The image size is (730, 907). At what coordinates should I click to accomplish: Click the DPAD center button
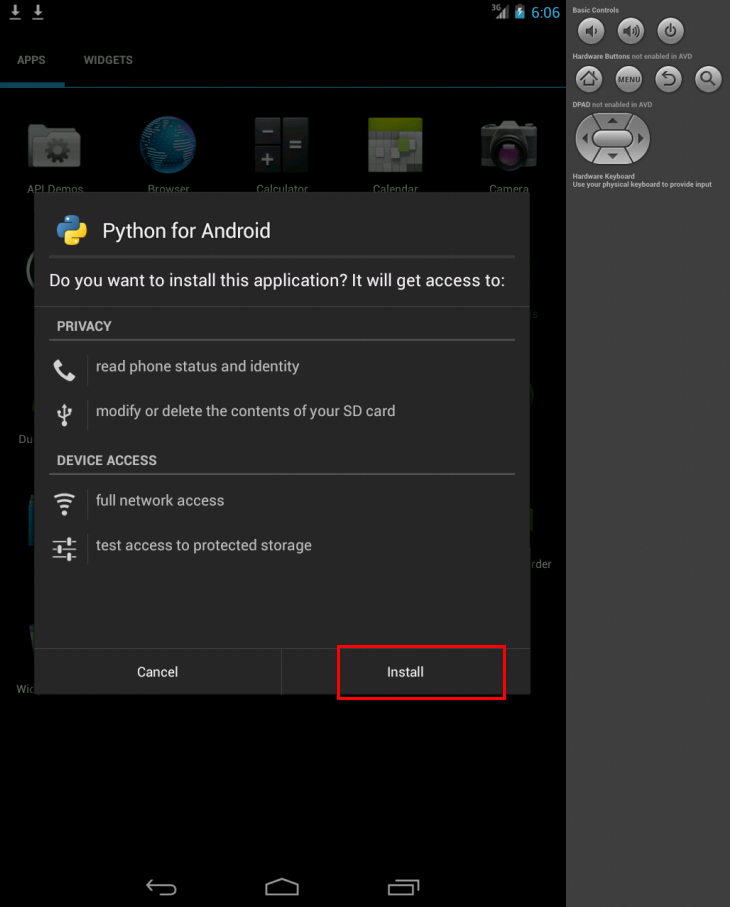[613, 138]
